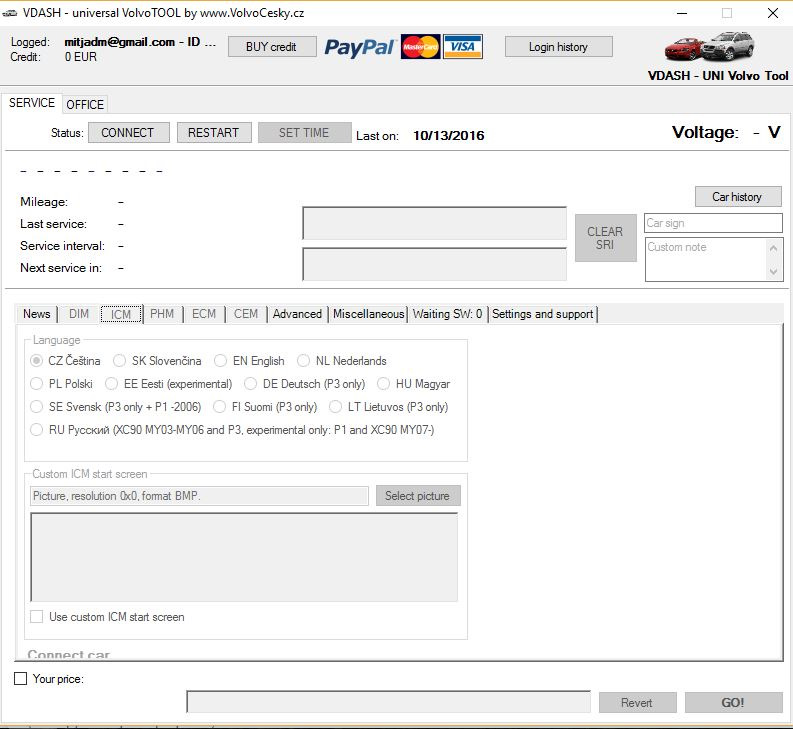Screen dimensions: 793x729
Task: Select NL Nederlands language option
Action: click(x=303, y=361)
